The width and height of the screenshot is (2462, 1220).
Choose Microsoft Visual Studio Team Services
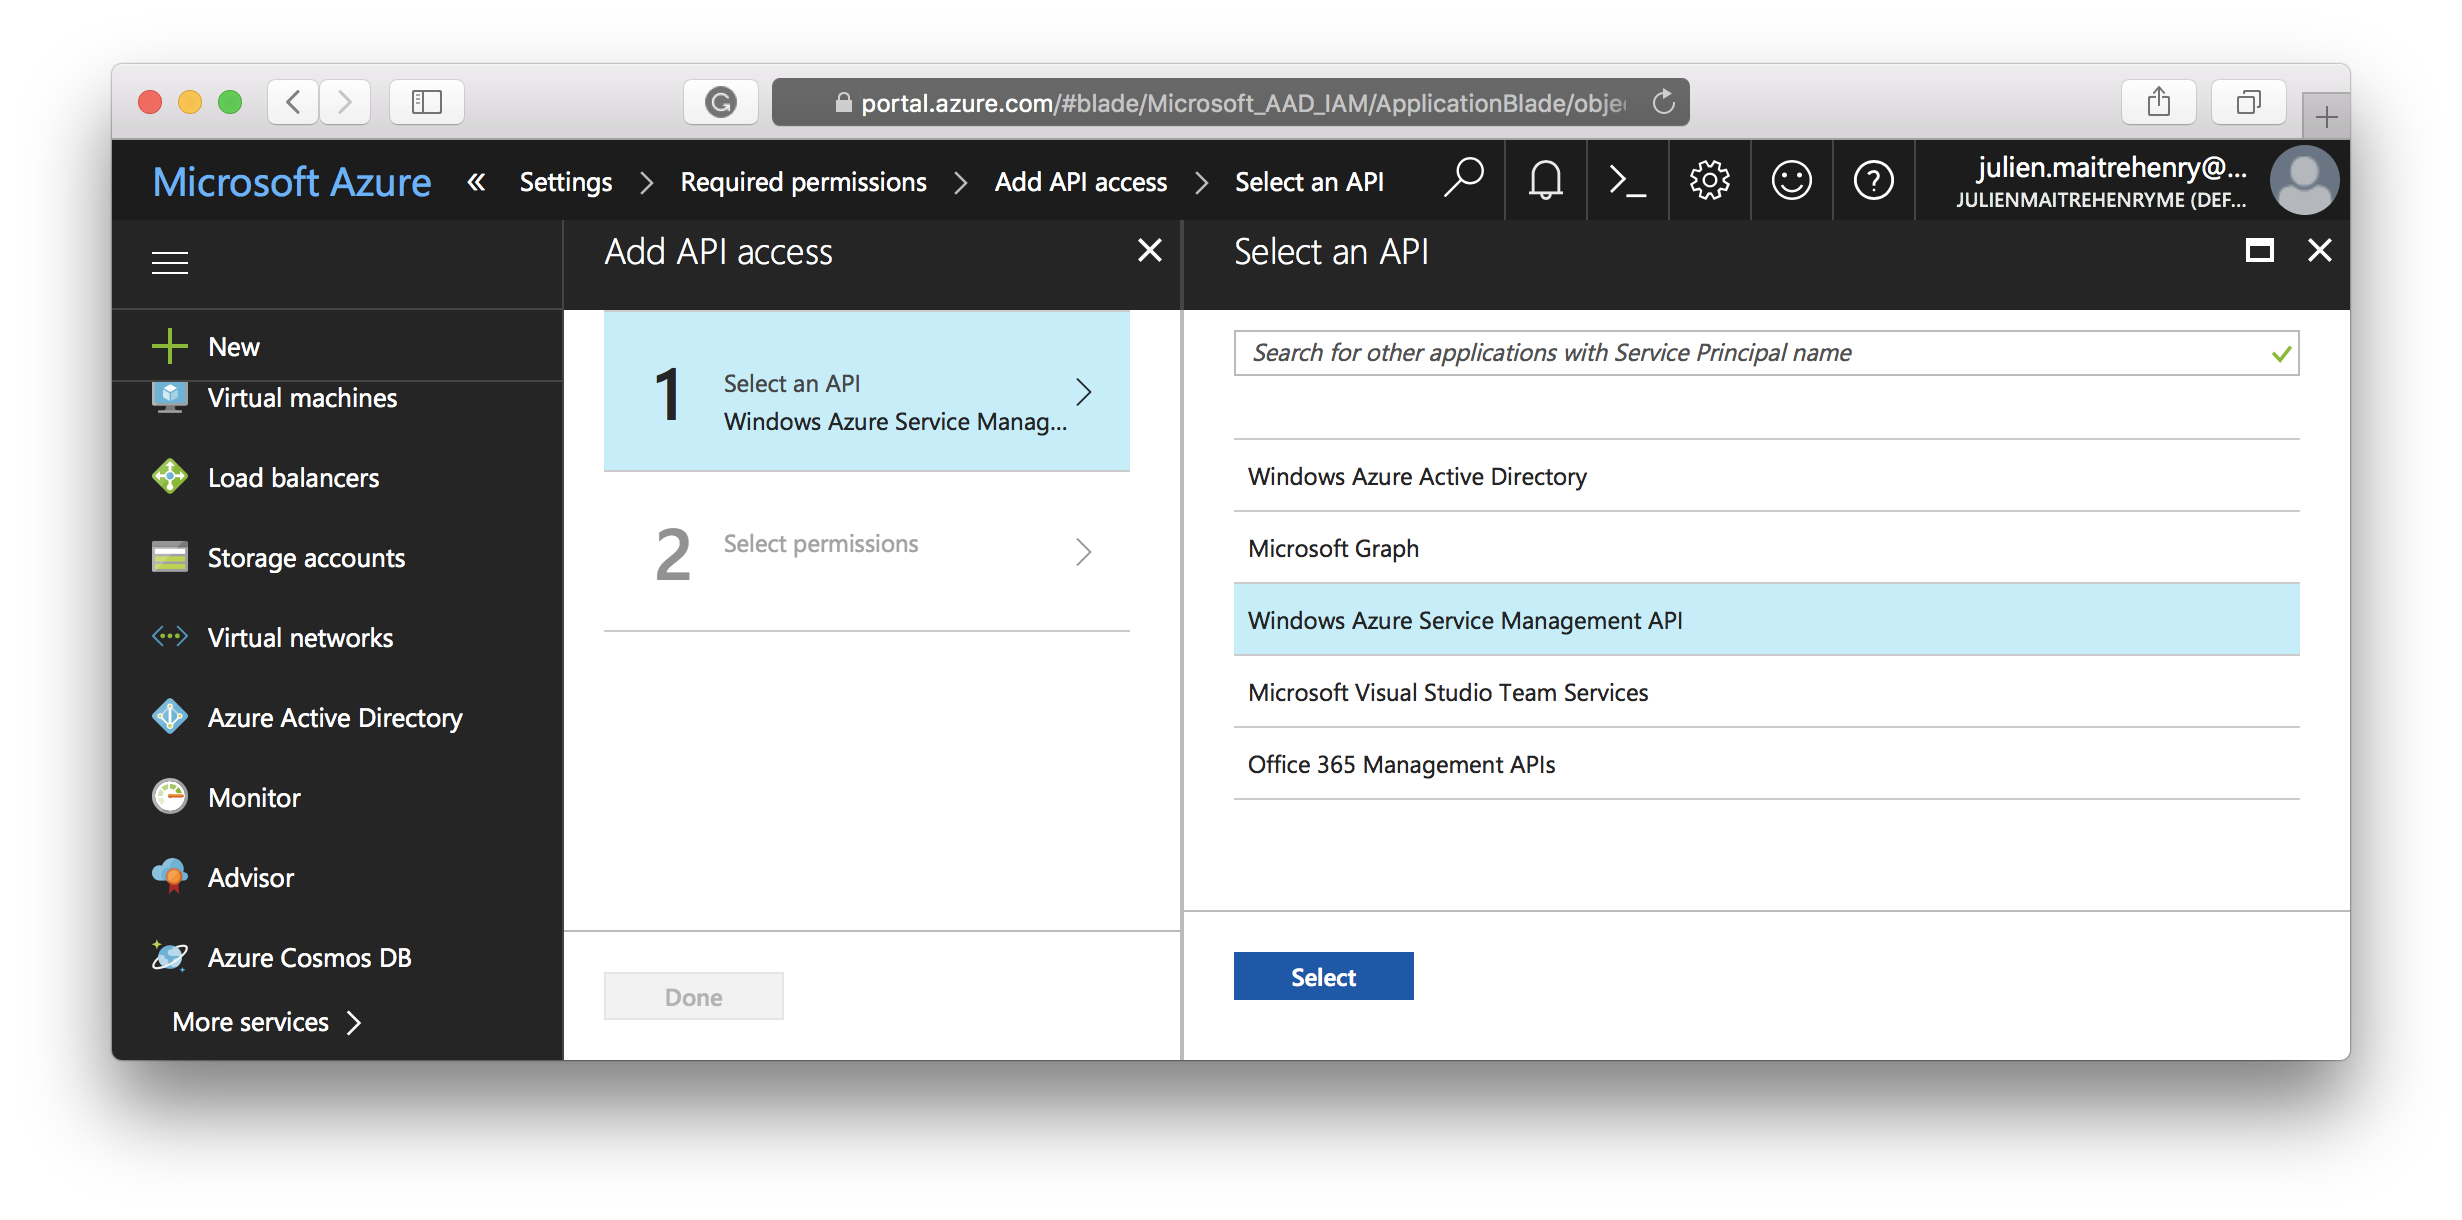click(1766, 692)
